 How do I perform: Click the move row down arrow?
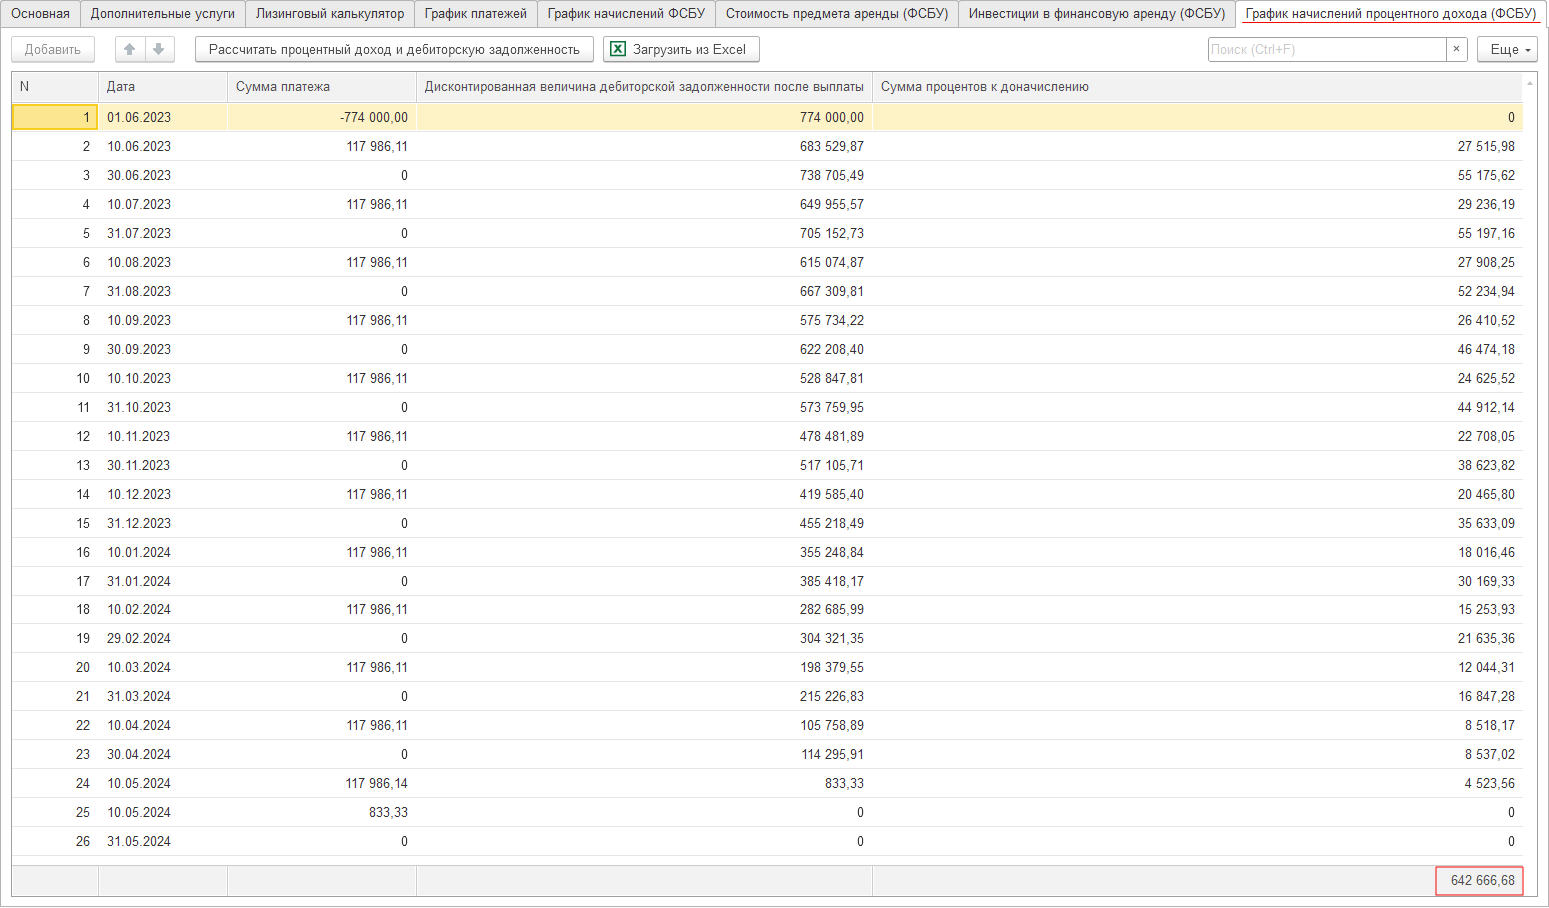point(159,49)
